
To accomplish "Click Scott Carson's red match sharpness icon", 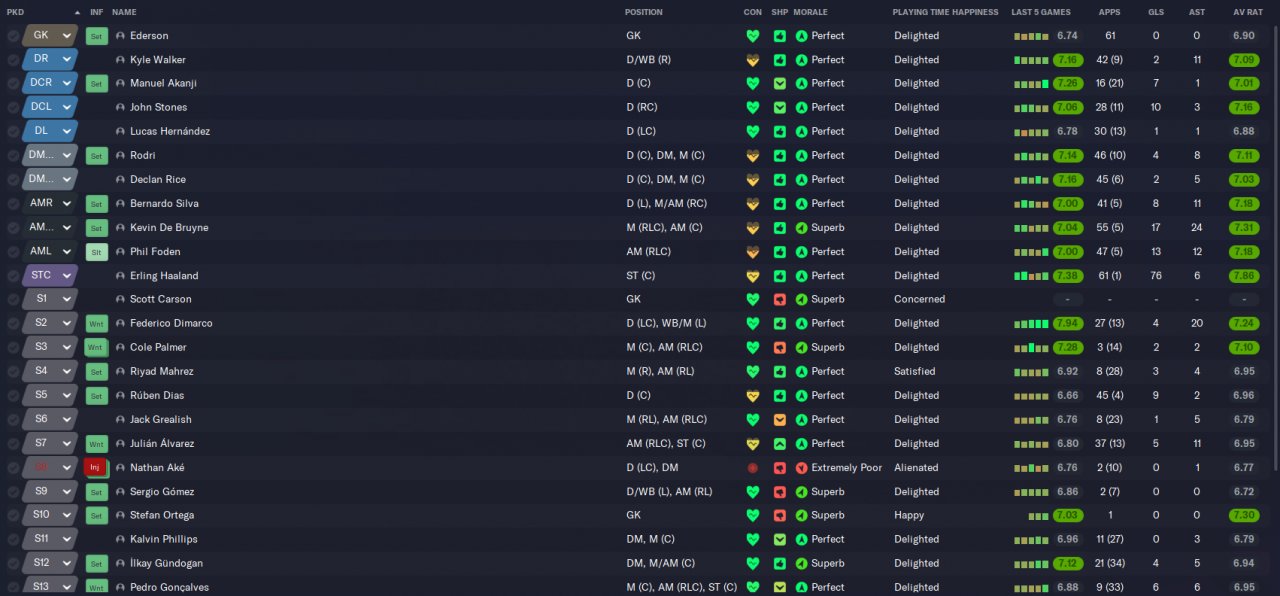I will coord(780,300).
